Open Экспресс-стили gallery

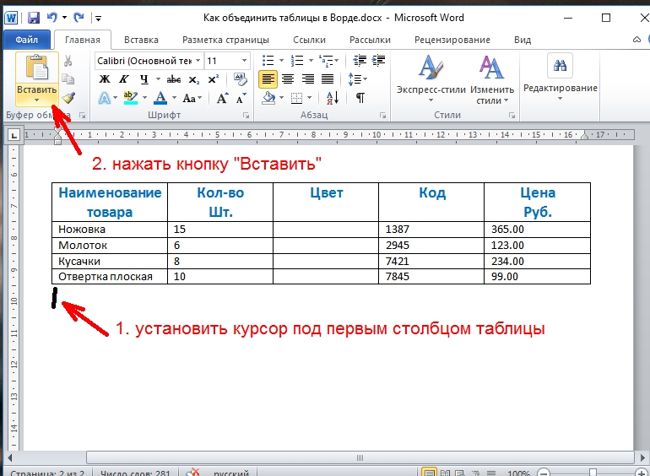(x=431, y=79)
